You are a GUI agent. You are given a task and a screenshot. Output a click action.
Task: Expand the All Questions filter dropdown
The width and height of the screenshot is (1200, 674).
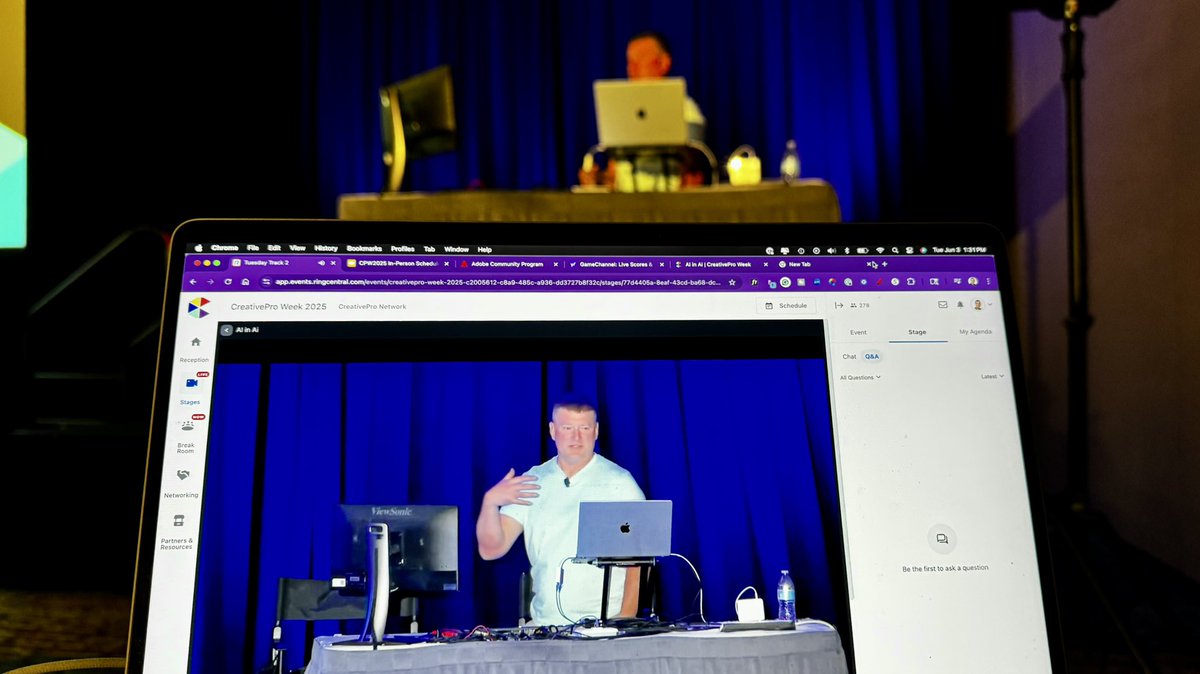click(x=860, y=377)
